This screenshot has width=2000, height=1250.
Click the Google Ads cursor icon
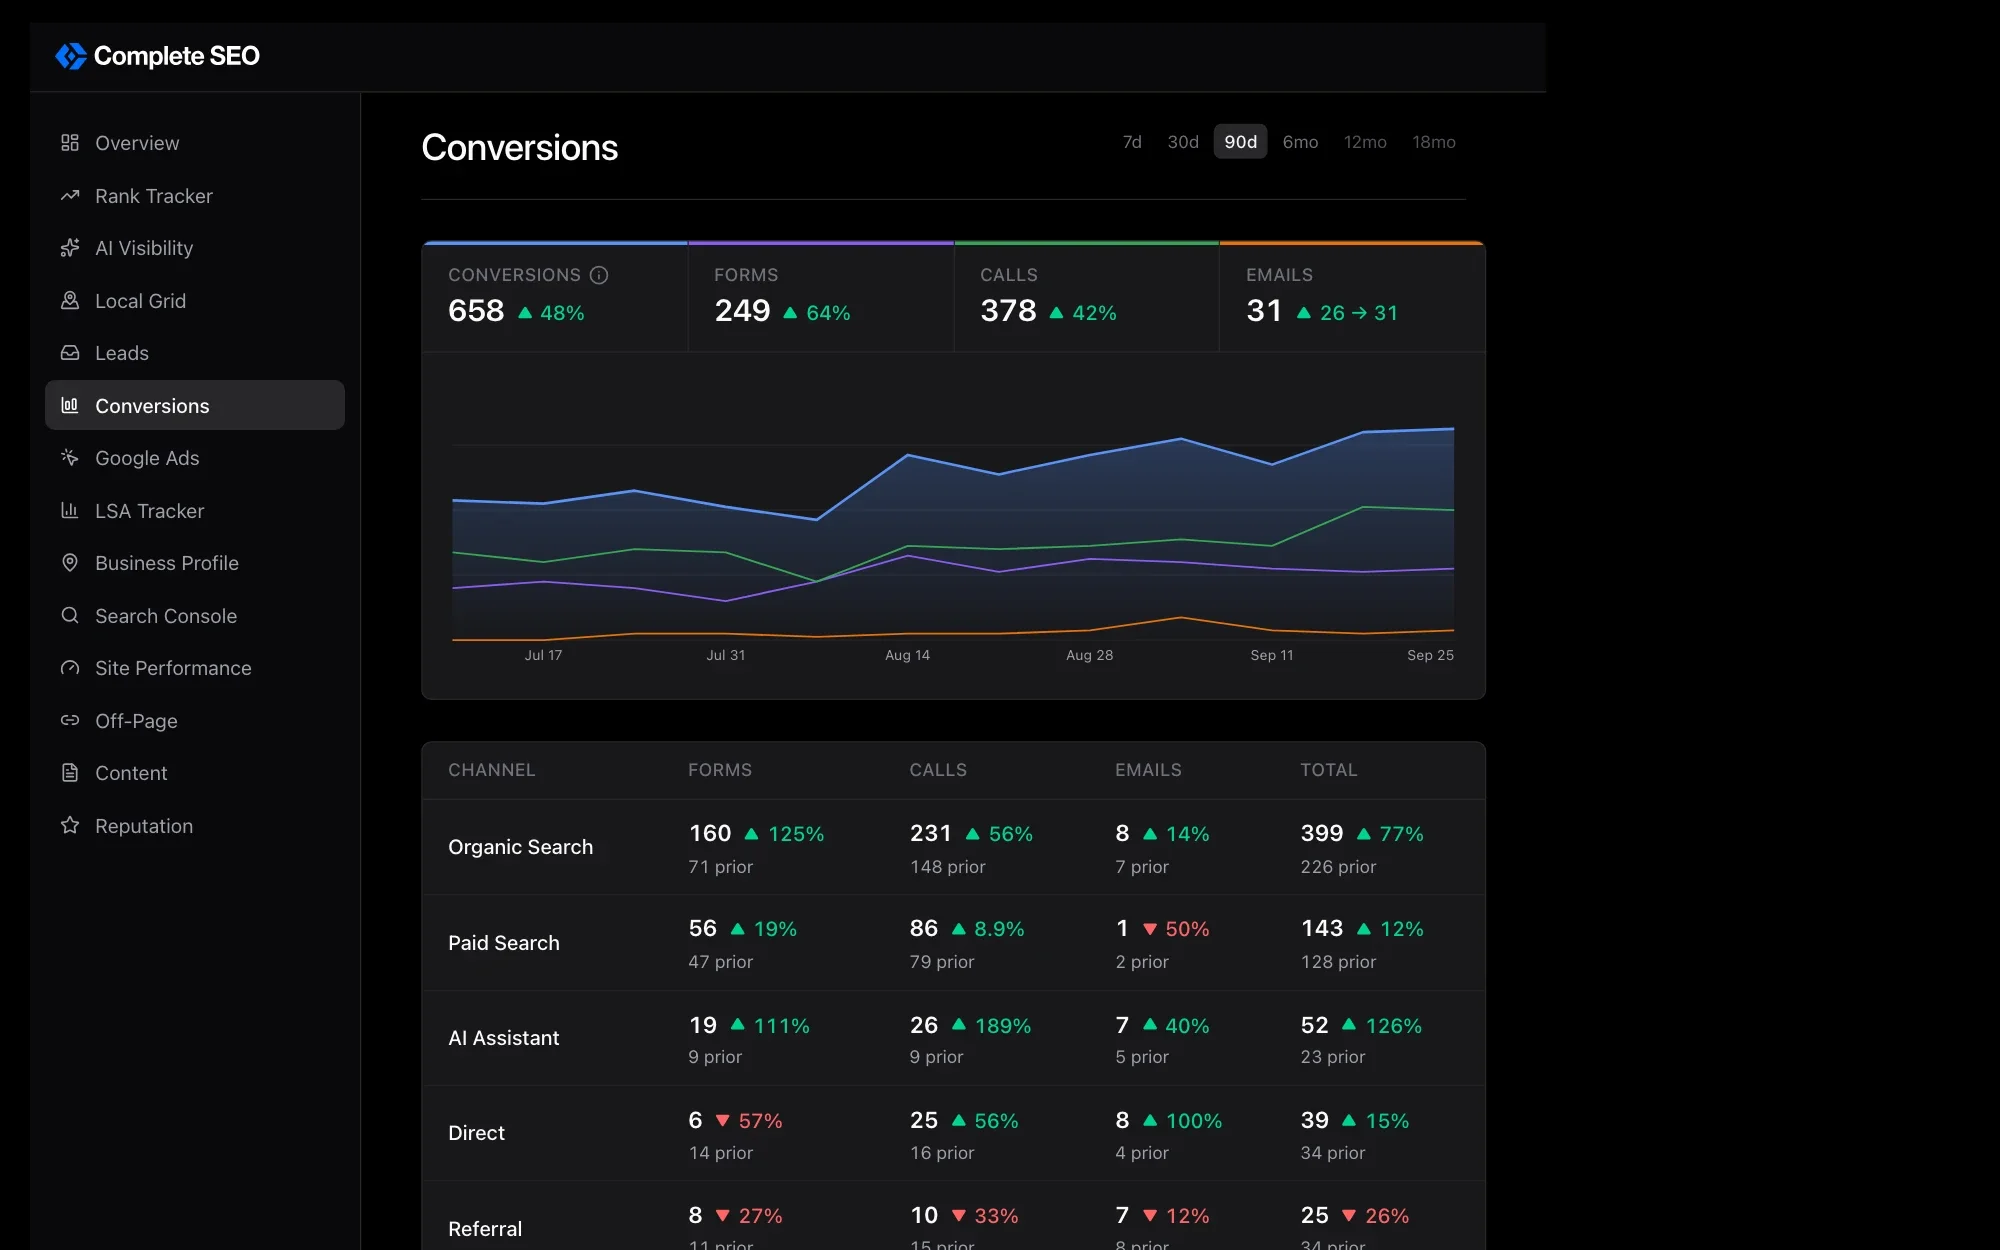coord(70,458)
